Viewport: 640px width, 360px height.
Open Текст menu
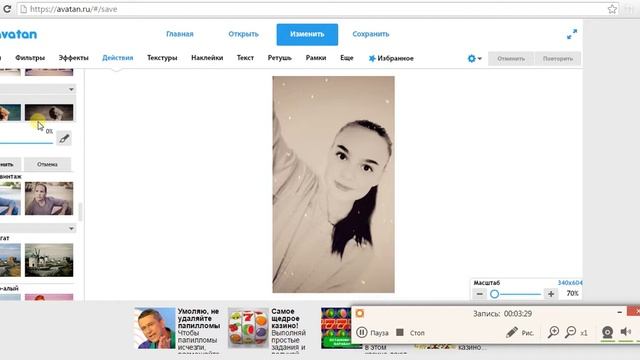245,58
